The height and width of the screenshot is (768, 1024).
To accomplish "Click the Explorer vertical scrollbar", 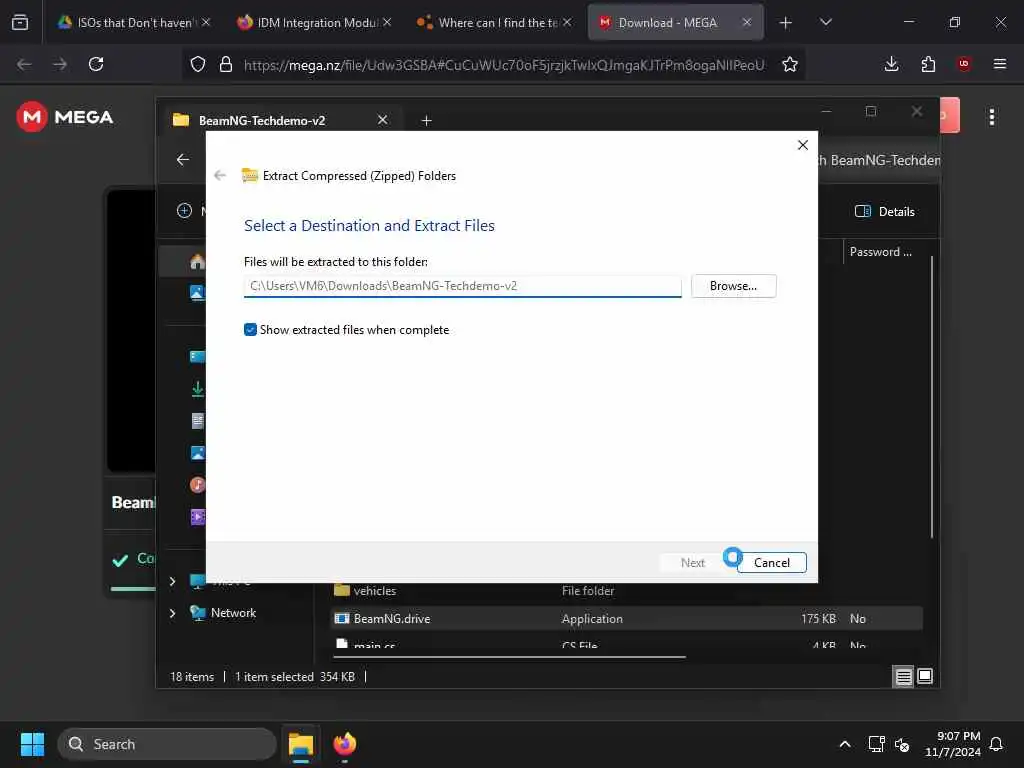I will (931, 396).
